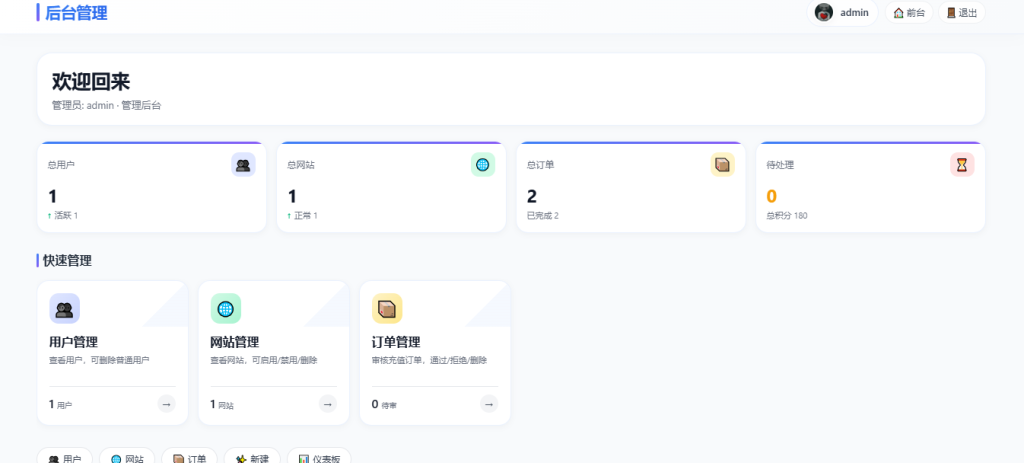Click box icon in 总订单 card

point(722,165)
